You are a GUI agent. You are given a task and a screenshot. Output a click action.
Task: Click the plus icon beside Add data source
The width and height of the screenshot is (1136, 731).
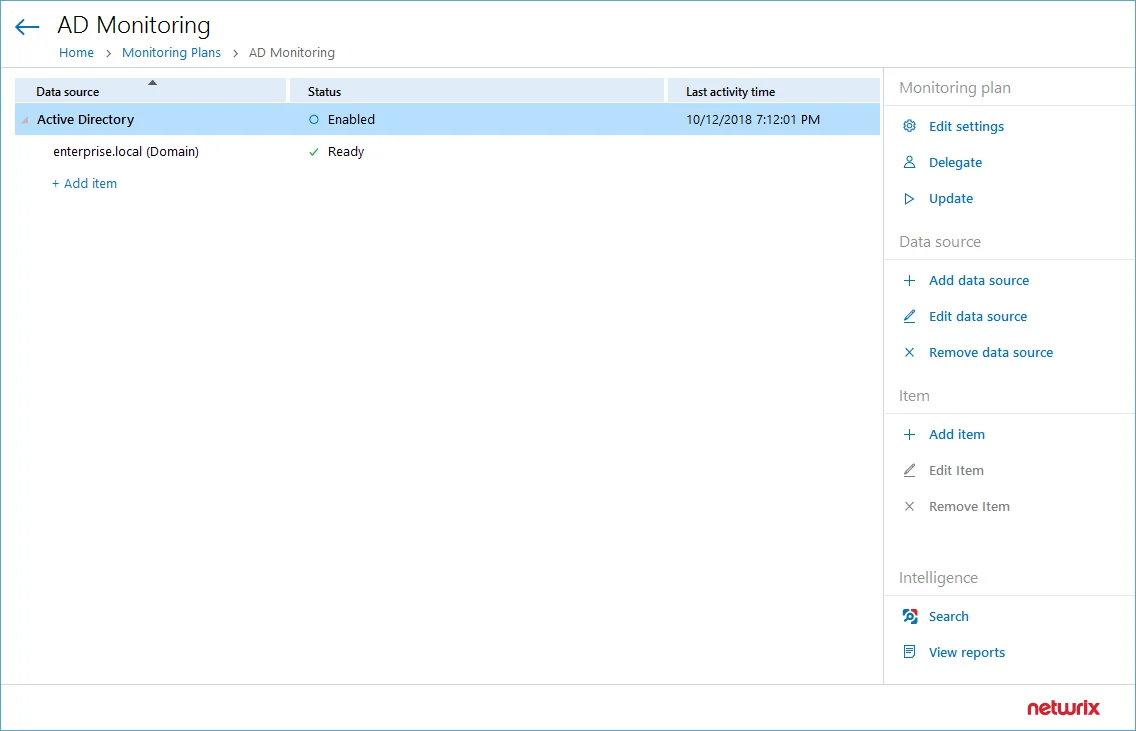(x=909, y=280)
